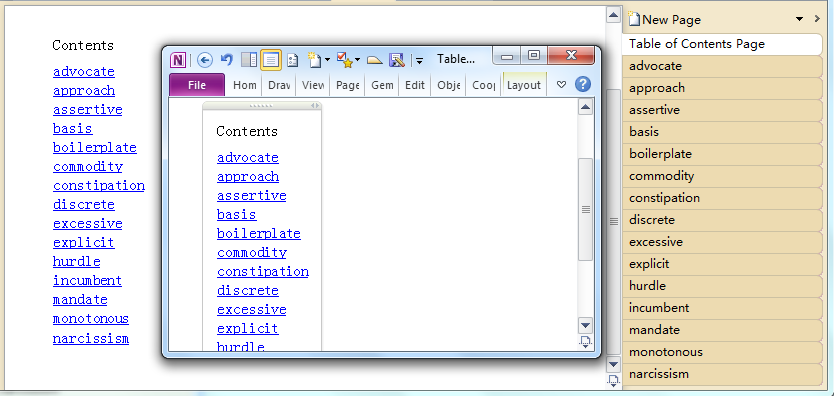
Task: Open the Cooperation ribbon tab
Action: (483, 85)
